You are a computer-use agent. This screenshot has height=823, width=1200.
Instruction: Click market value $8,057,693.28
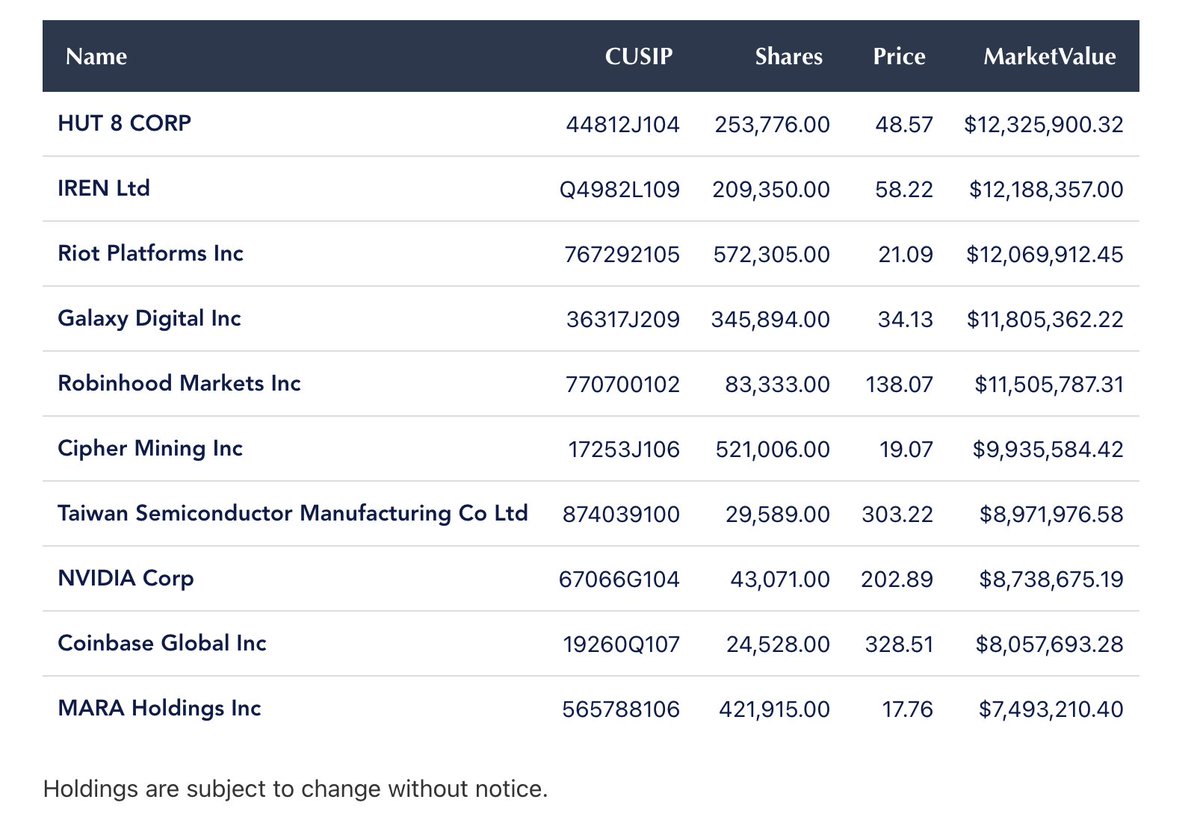pyautogui.click(x=1050, y=645)
